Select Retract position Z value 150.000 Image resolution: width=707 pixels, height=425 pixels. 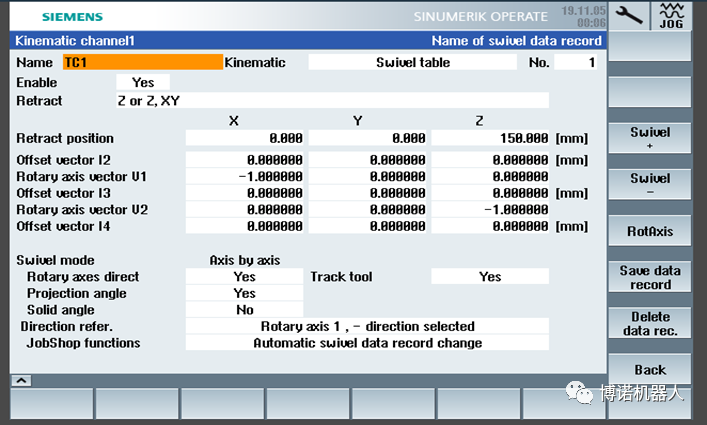tap(490, 138)
